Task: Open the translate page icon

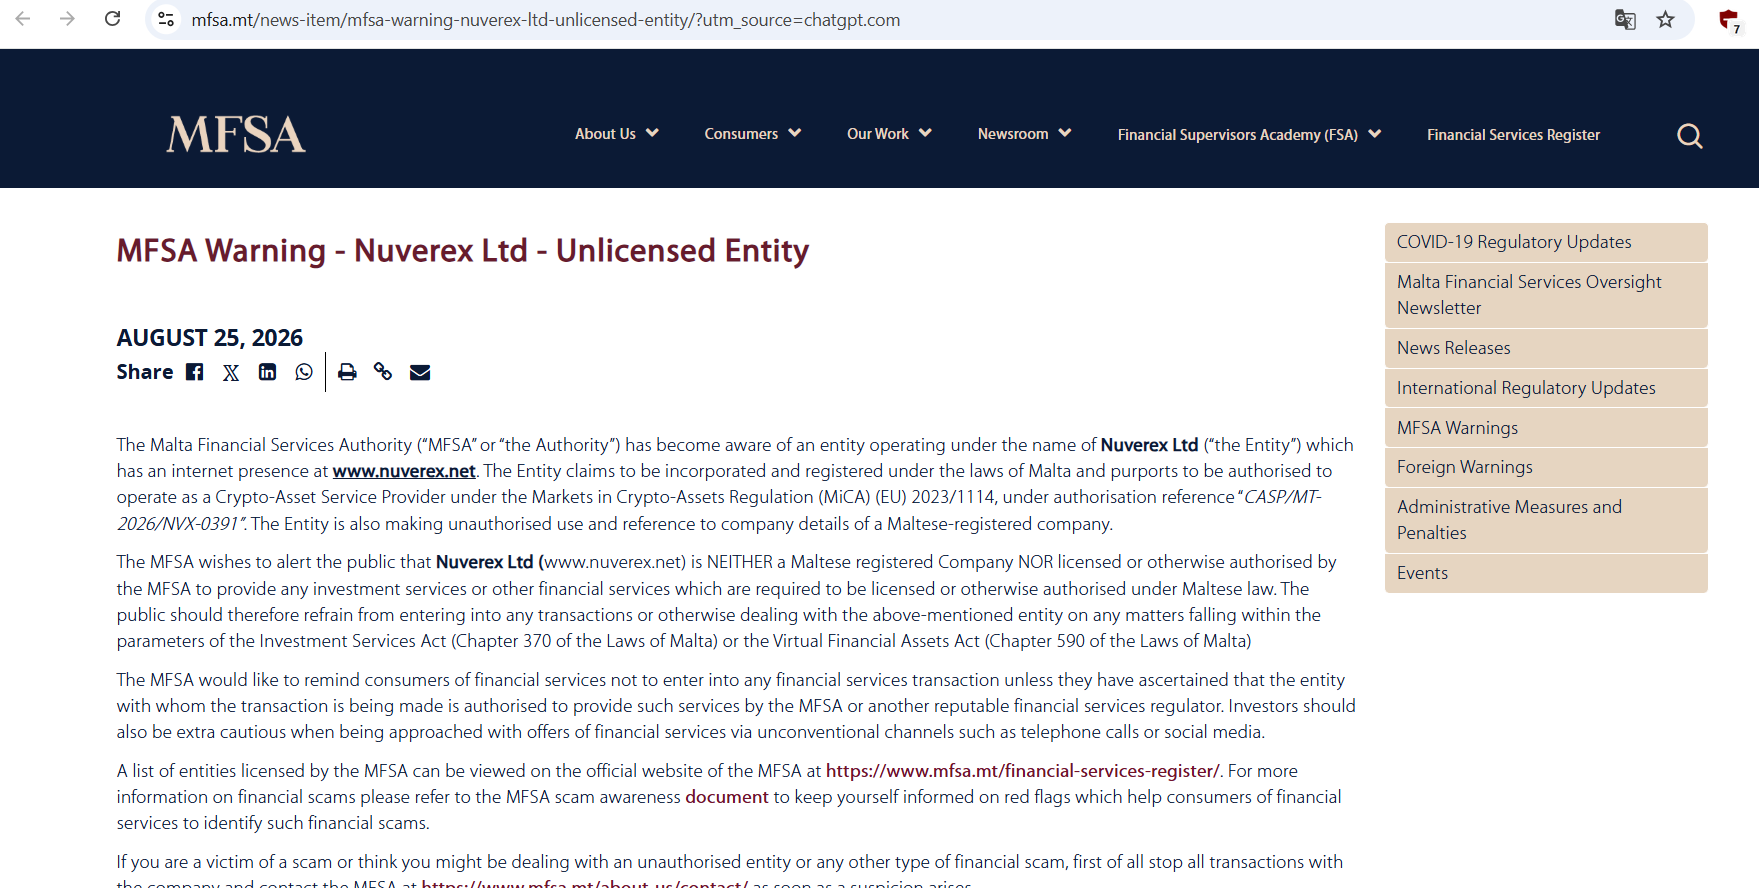Action: click(x=1625, y=19)
